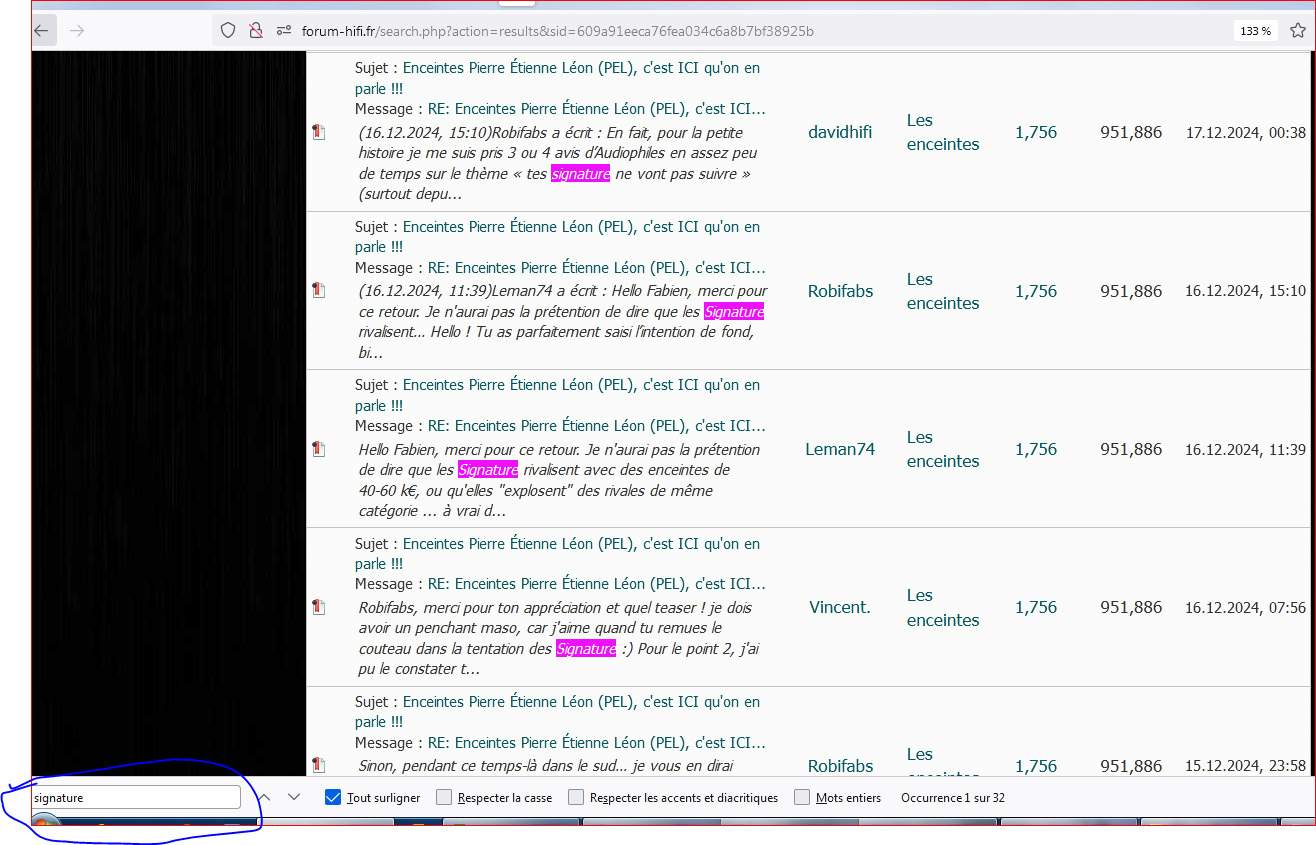
Task: Go to next find occurrence arrow
Action: click(294, 797)
